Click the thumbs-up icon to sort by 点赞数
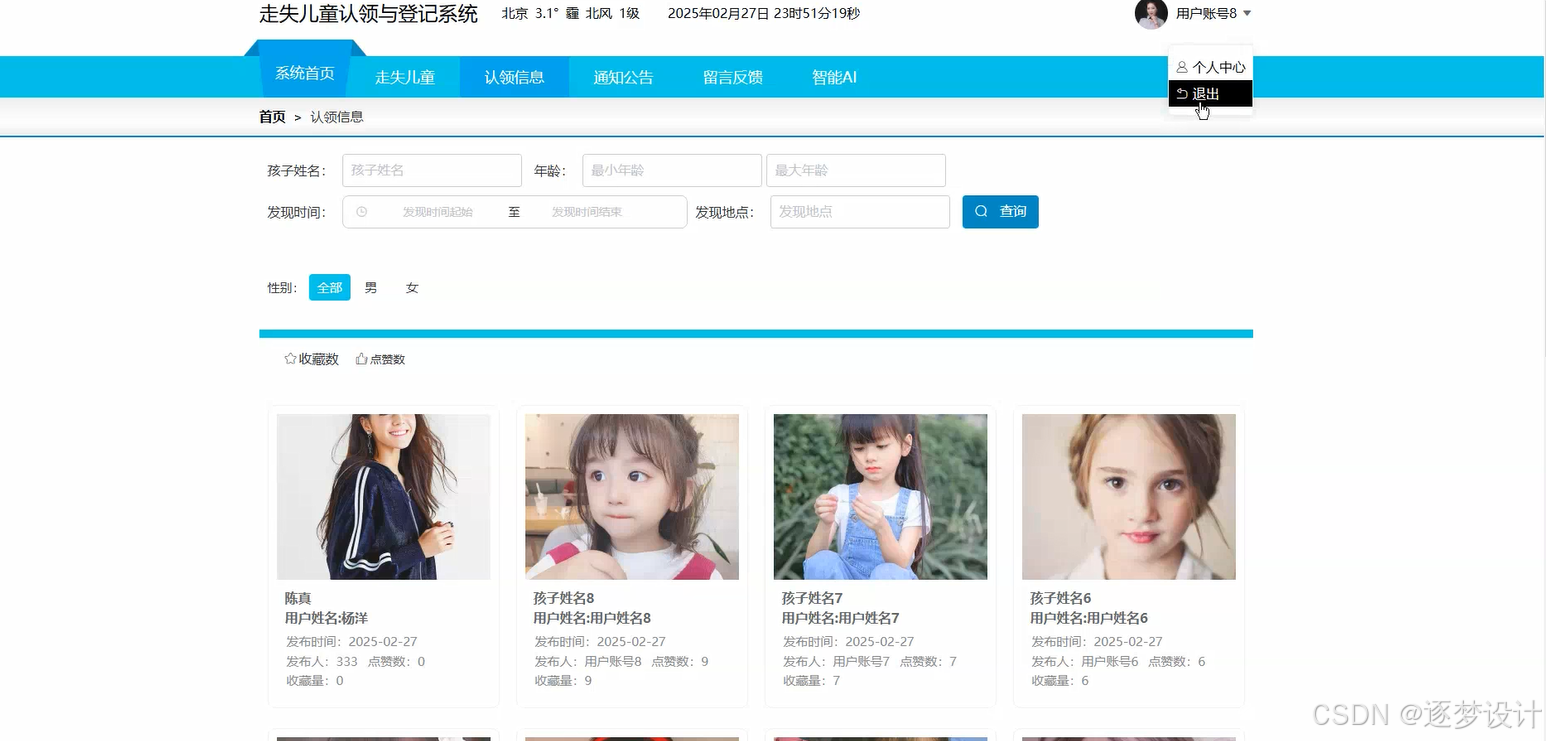Viewport: 1546px width, 741px height. tap(360, 358)
